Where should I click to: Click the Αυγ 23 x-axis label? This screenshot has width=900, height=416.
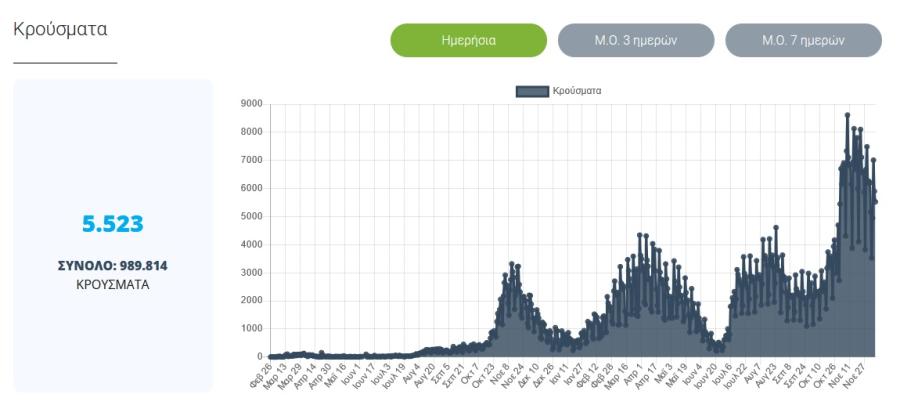(x=766, y=375)
